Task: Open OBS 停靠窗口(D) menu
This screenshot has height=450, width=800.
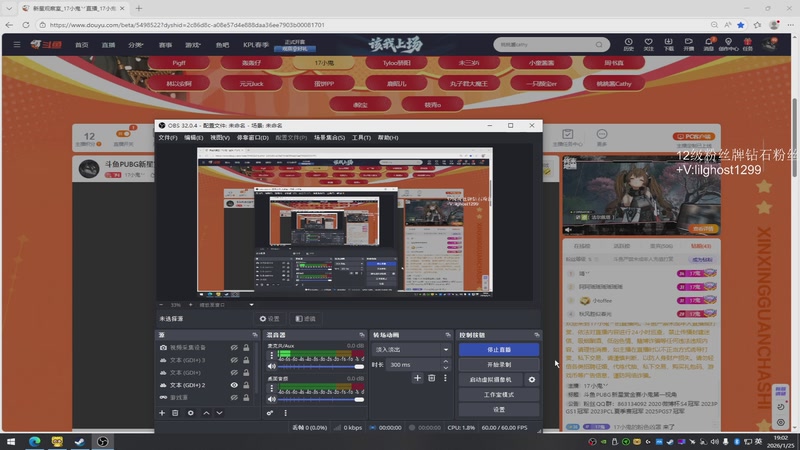Action: 253,138
